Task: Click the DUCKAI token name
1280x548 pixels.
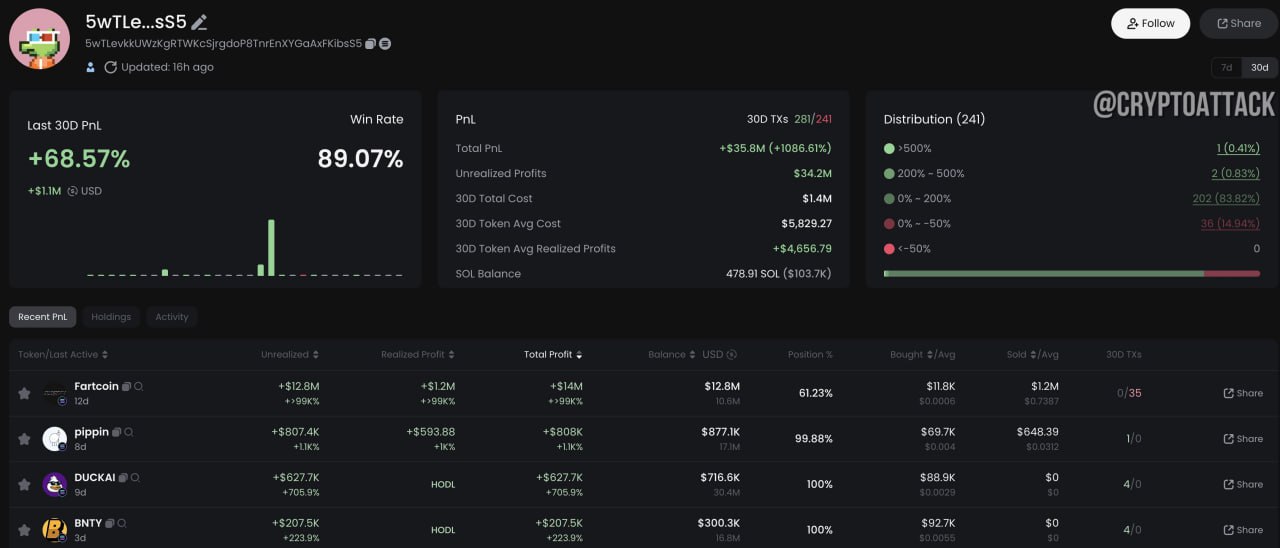Action: [x=95, y=478]
